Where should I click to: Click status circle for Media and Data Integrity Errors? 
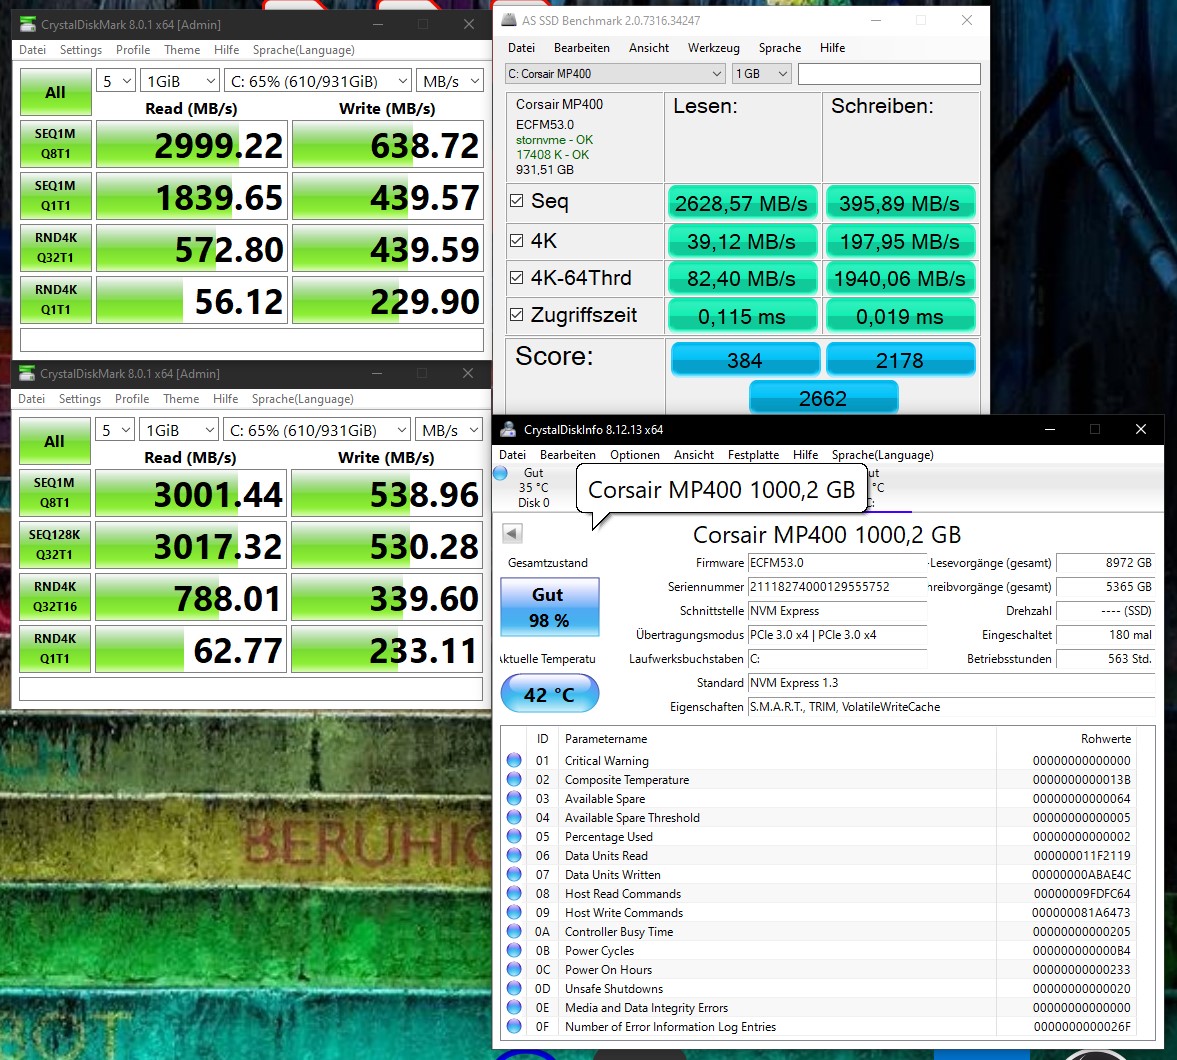coord(514,1007)
